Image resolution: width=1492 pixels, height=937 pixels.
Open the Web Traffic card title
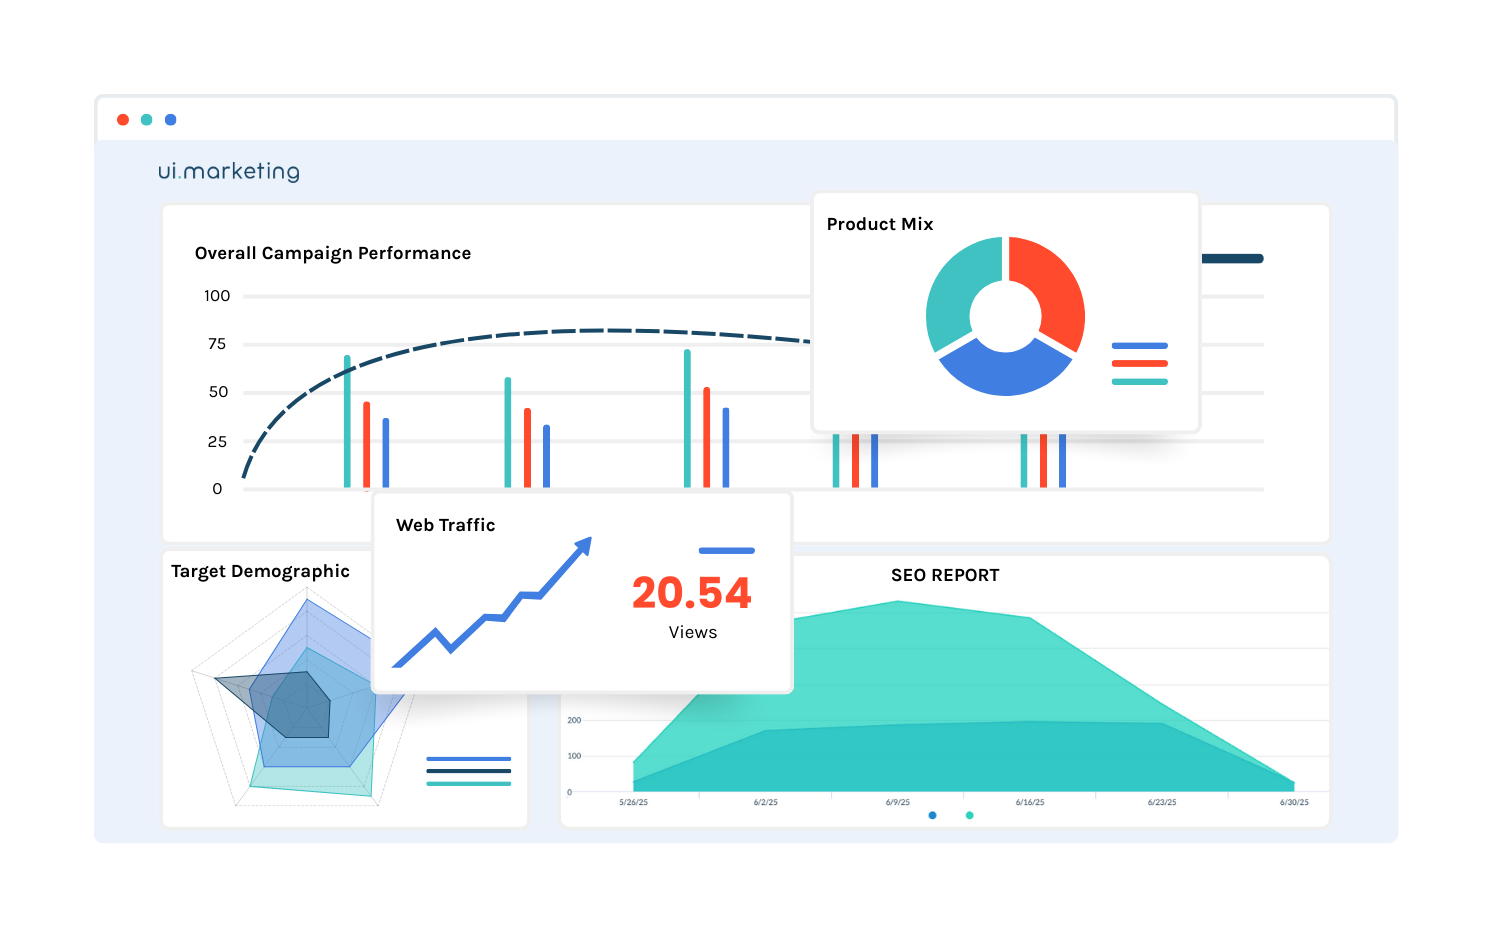click(x=446, y=525)
